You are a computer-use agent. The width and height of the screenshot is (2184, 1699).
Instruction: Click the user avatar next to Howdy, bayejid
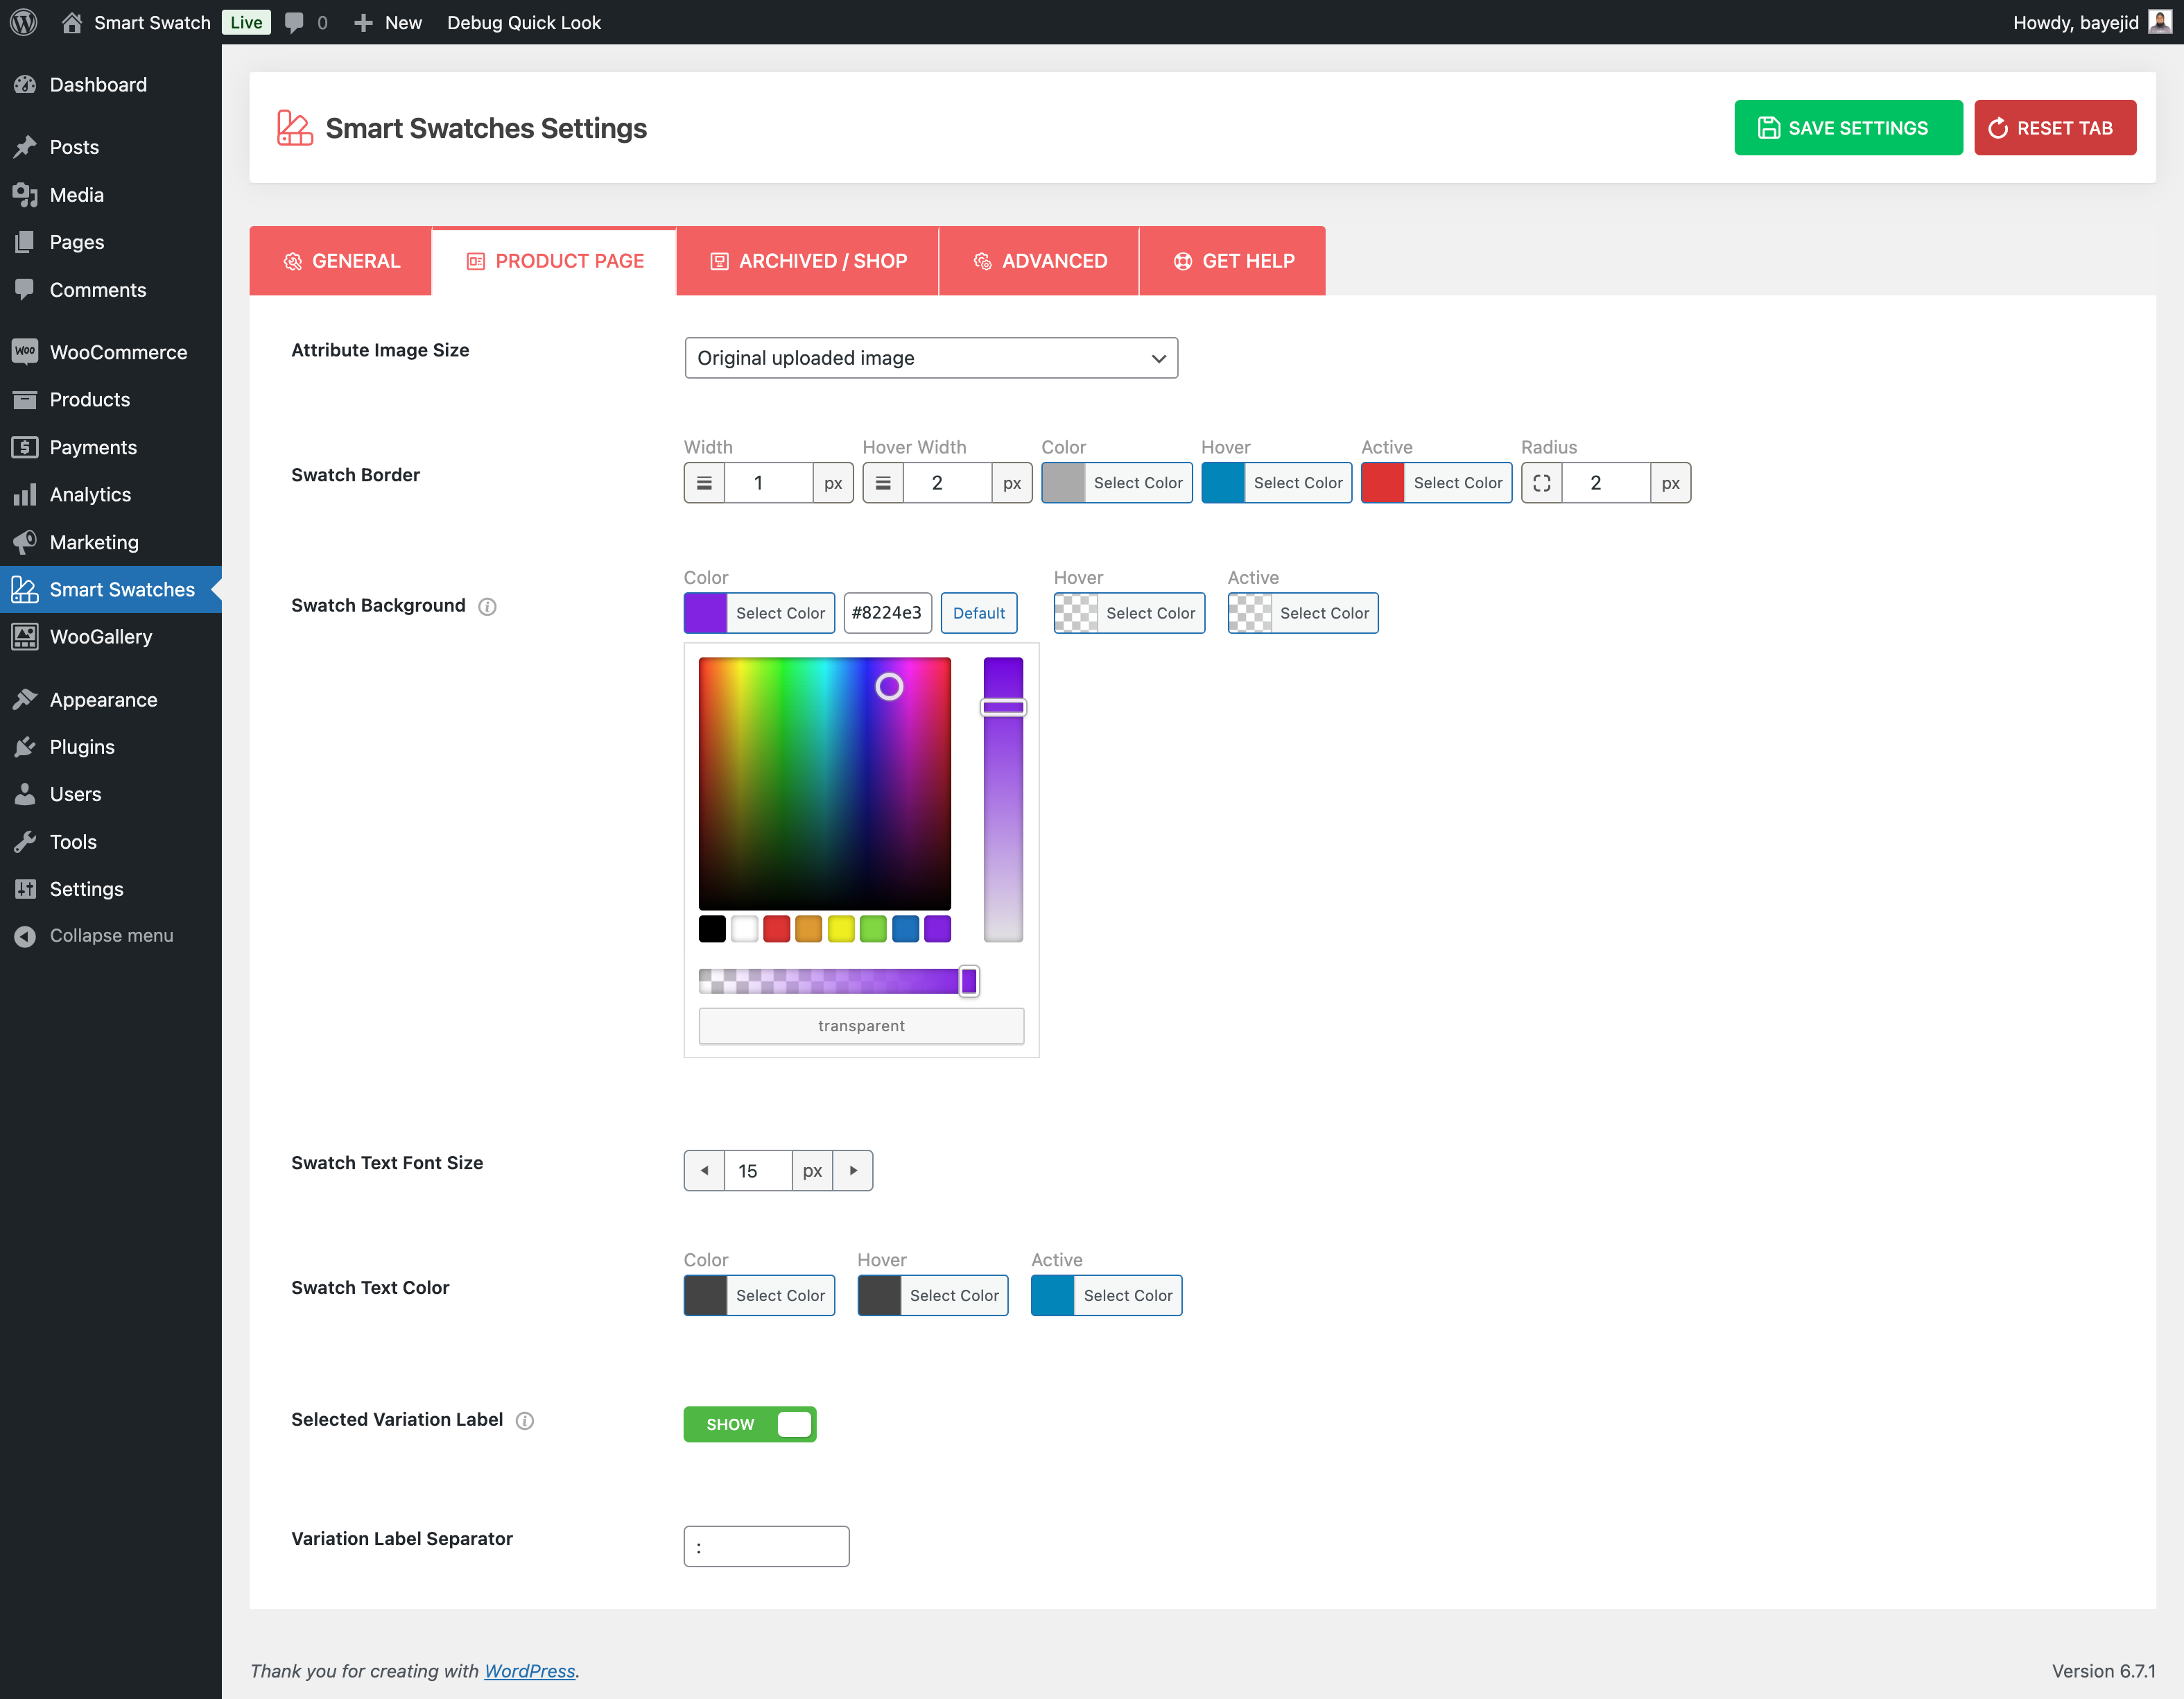pyautogui.click(x=2160, y=22)
